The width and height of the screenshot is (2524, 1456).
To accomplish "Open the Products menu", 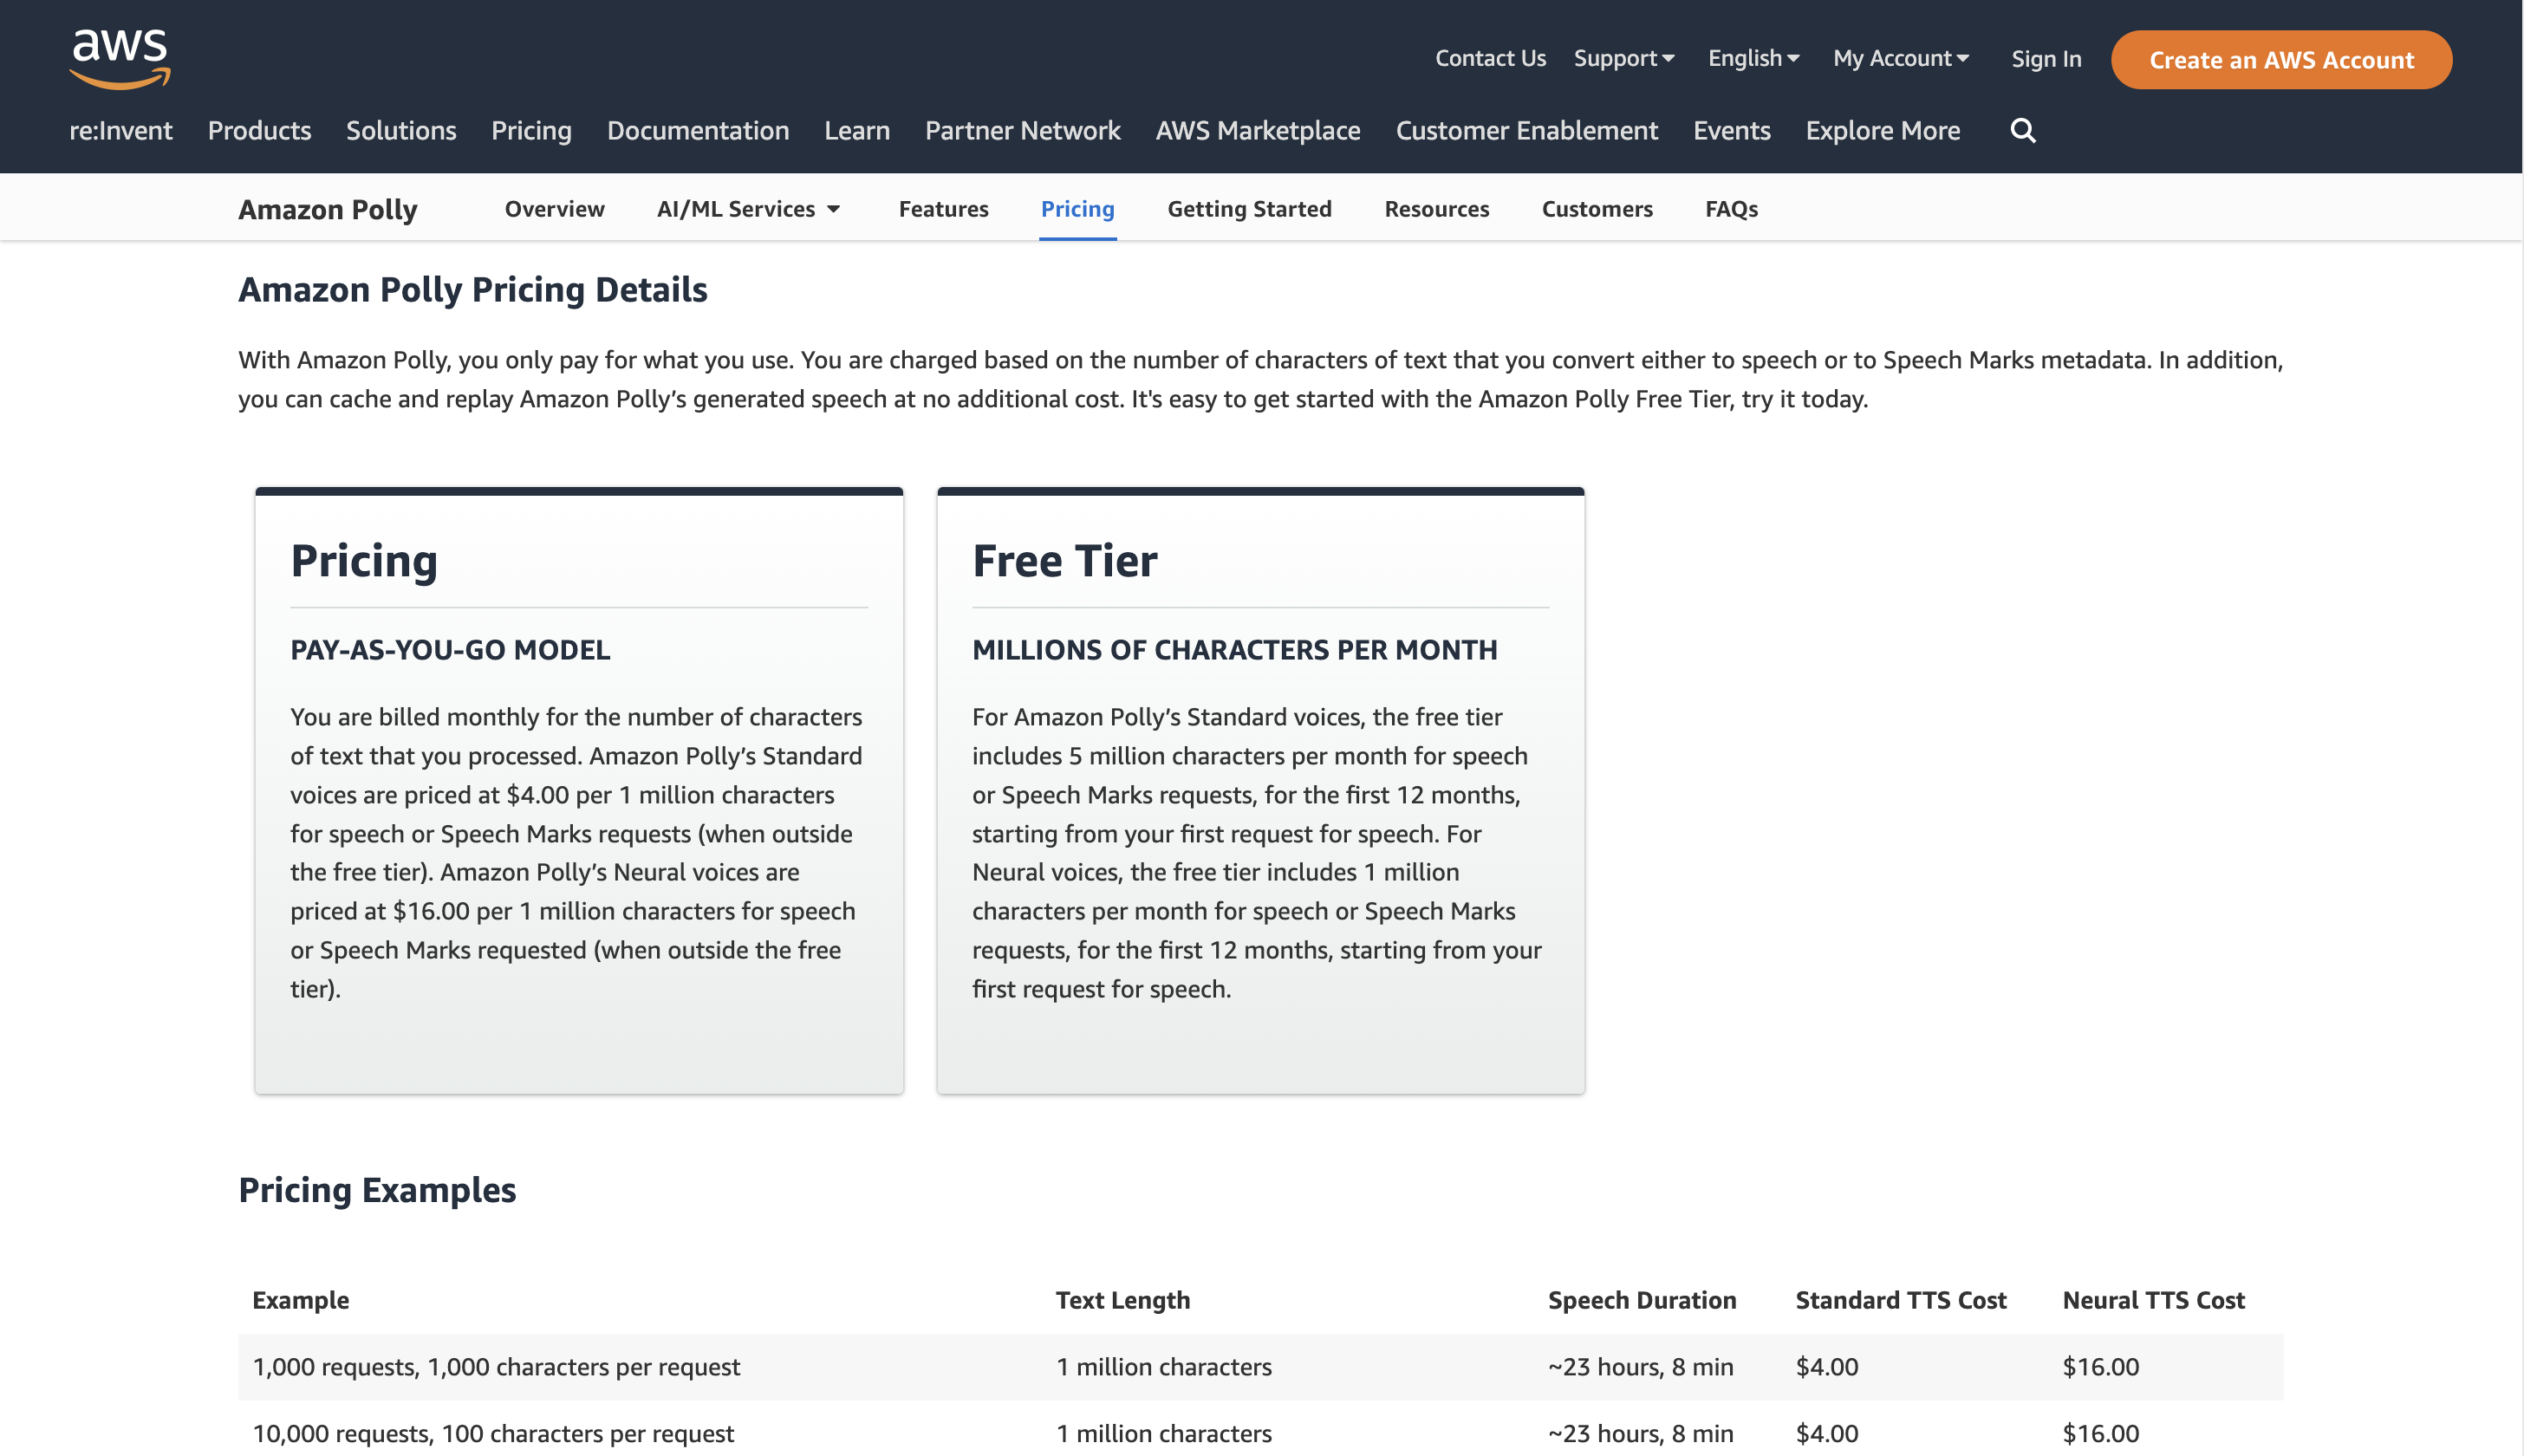I will [x=259, y=130].
